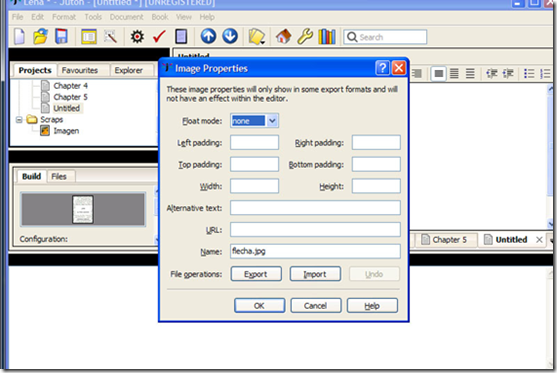This screenshot has width=557, height=373.
Task: Click the Width input field
Action: [254, 186]
